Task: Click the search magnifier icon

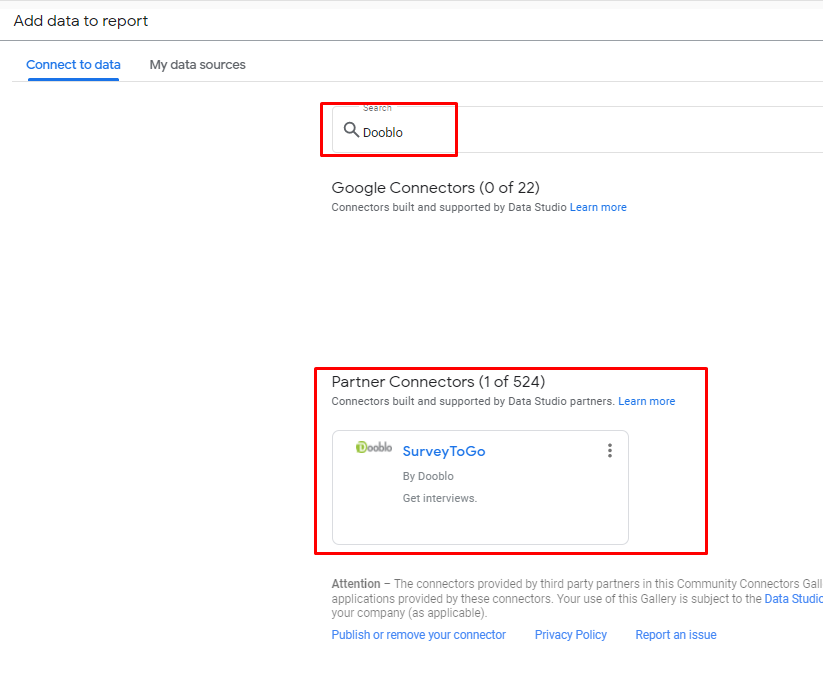Action: 351,130
